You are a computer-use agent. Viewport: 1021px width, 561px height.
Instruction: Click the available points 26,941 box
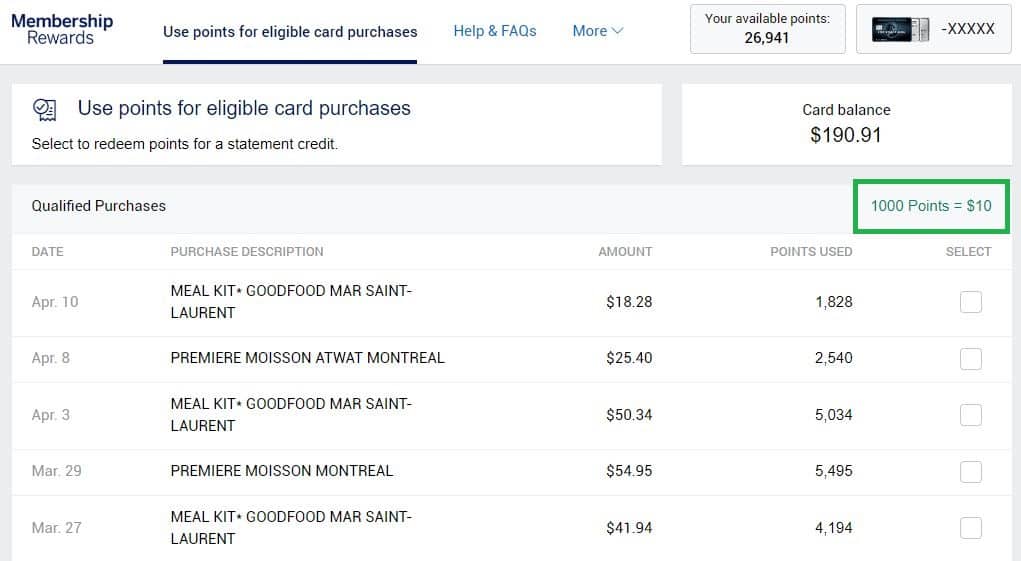coord(767,29)
